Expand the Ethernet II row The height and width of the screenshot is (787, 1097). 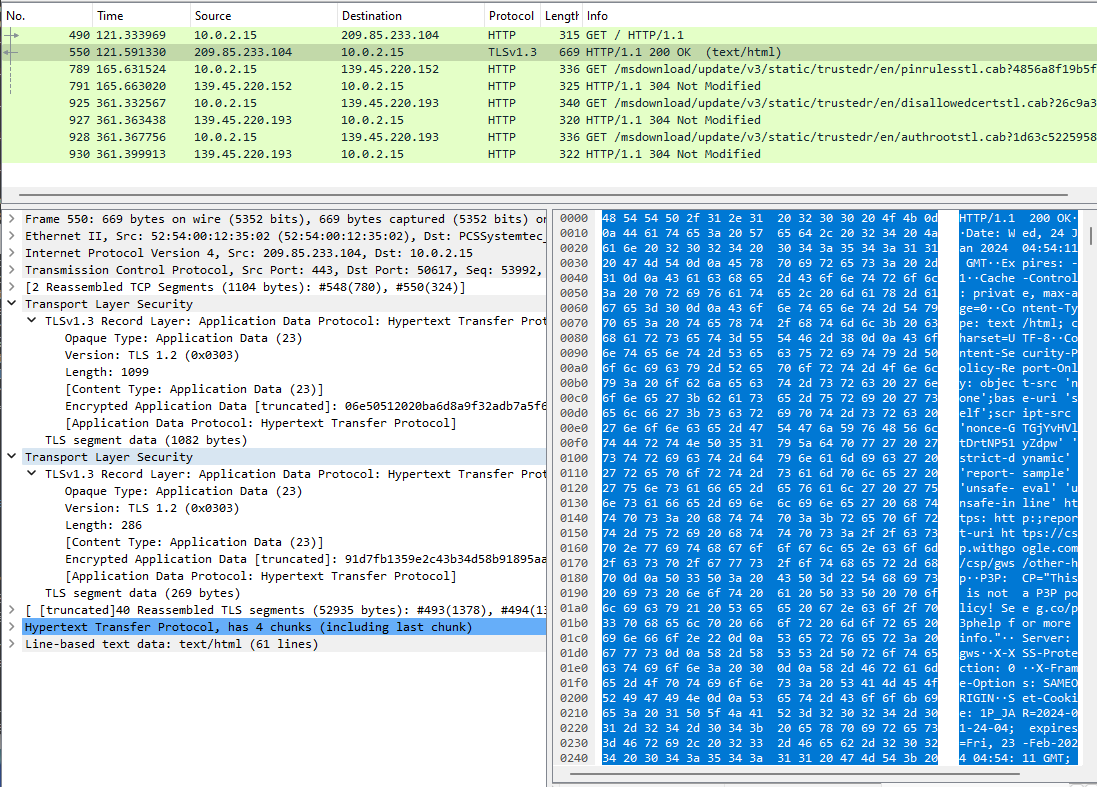coord(12,236)
